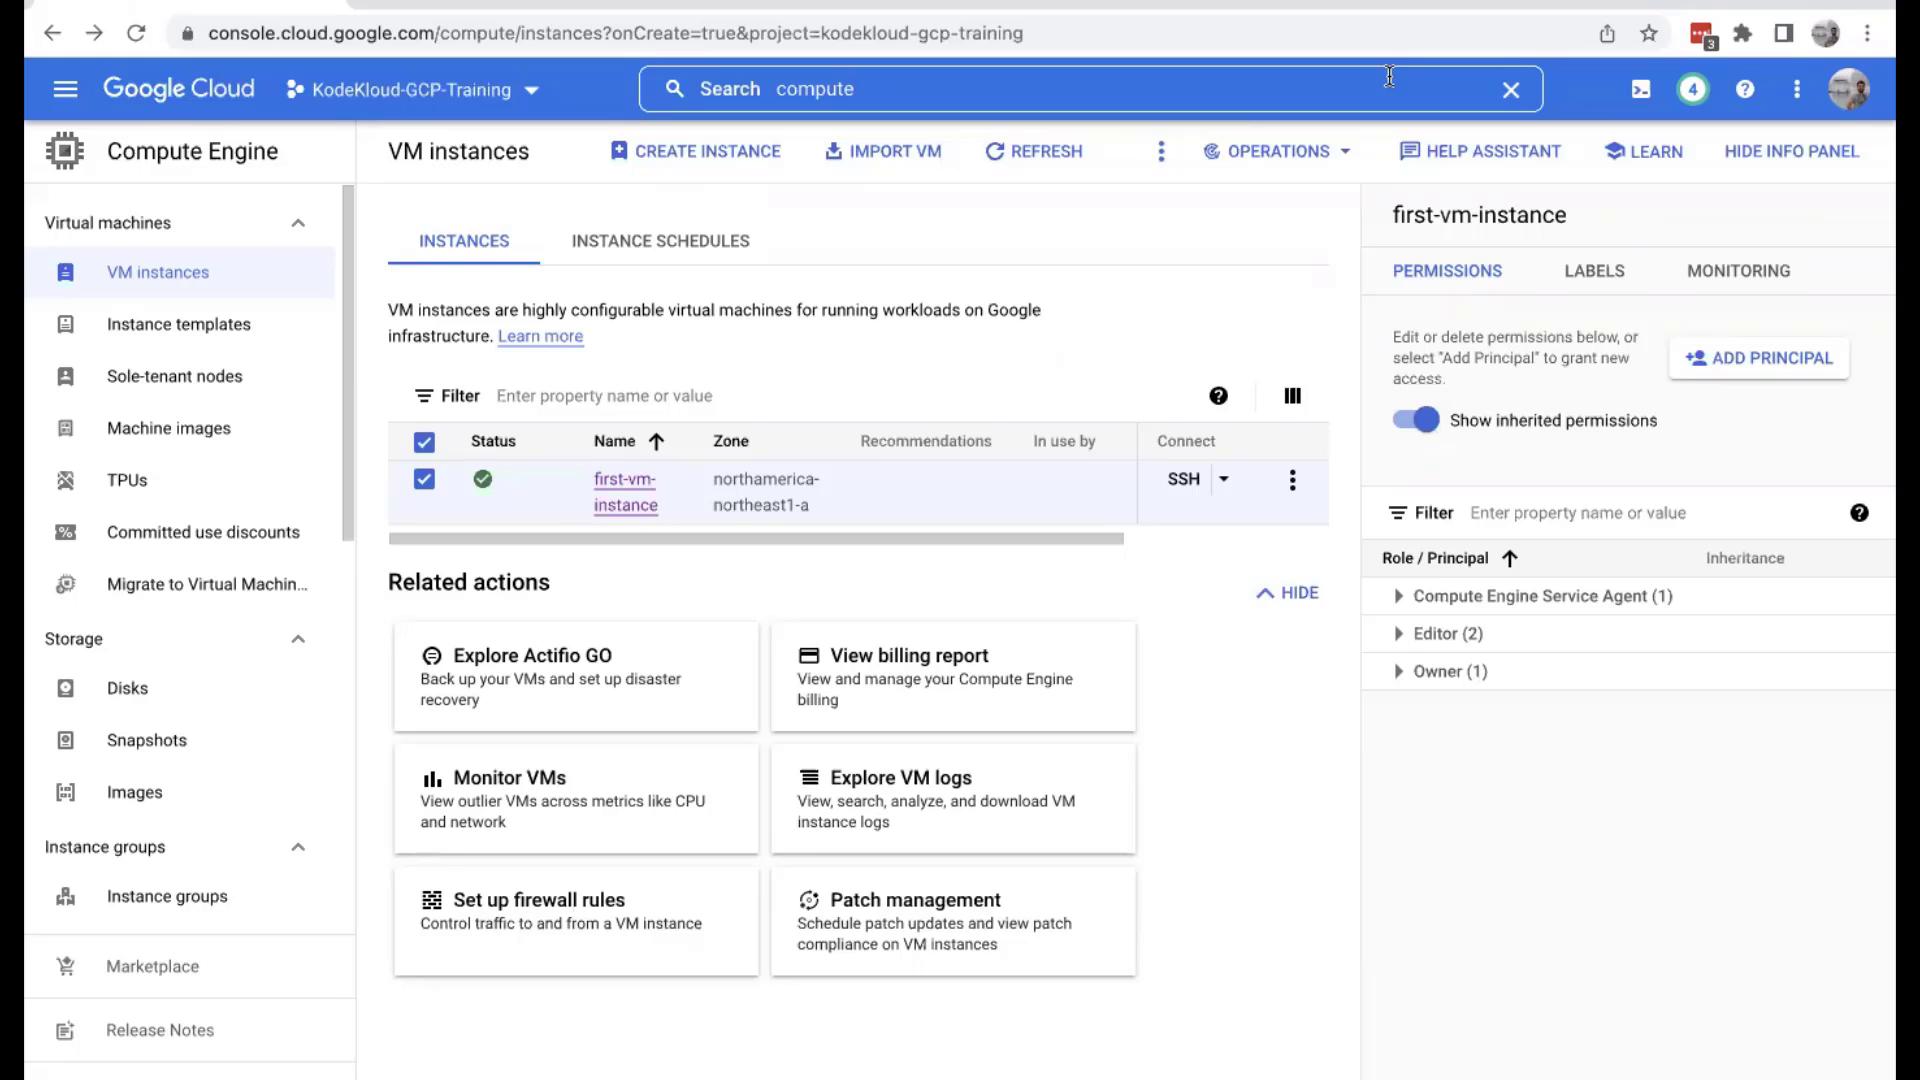This screenshot has height=1080, width=1920.
Task: Open Cloud Shell terminal icon
Action: (x=1641, y=90)
